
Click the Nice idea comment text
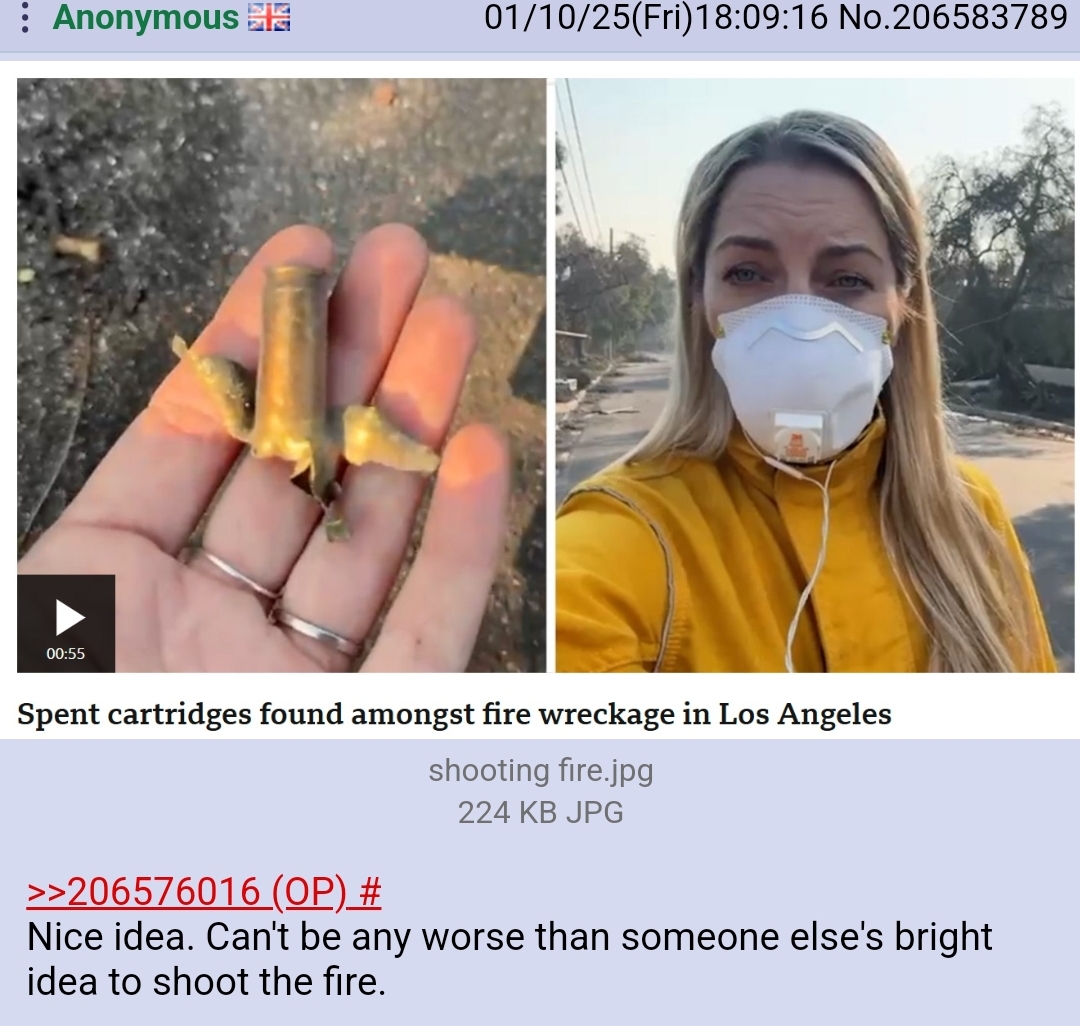pos(510,959)
